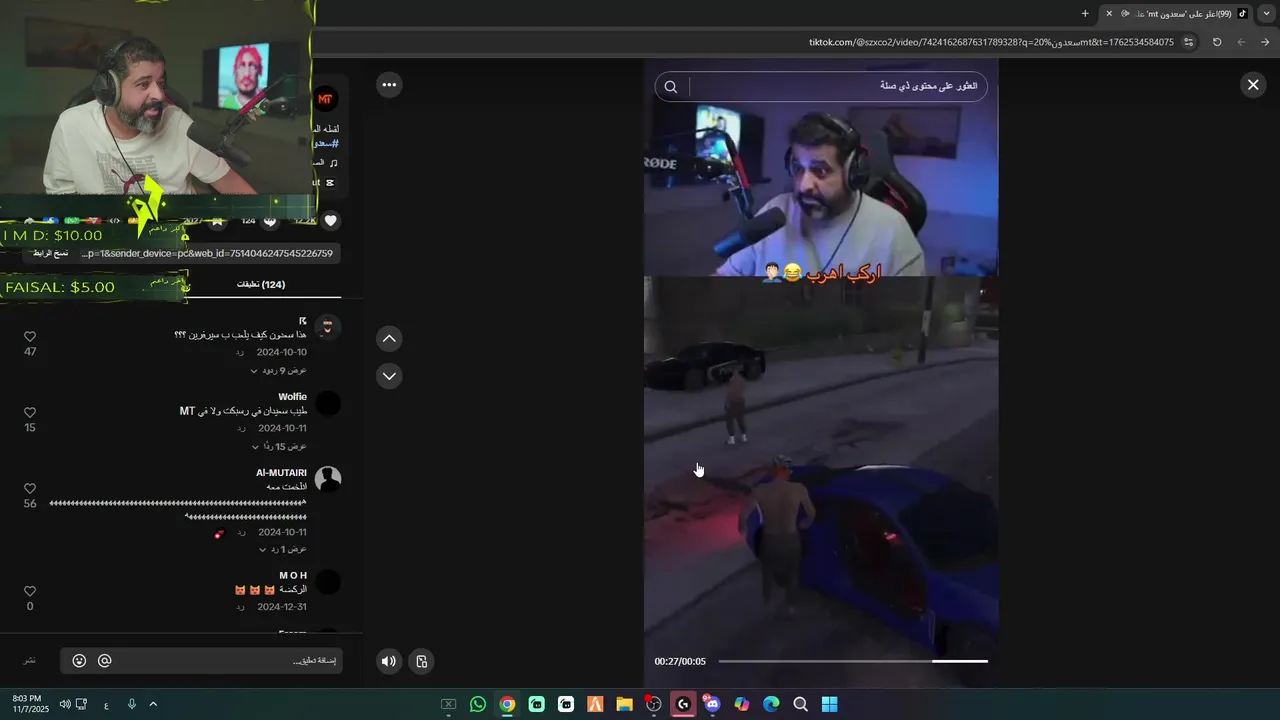Image resolution: width=1280 pixels, height=720 pixels.
Task: Open a new browser tab
Action: coord(1085,13)
